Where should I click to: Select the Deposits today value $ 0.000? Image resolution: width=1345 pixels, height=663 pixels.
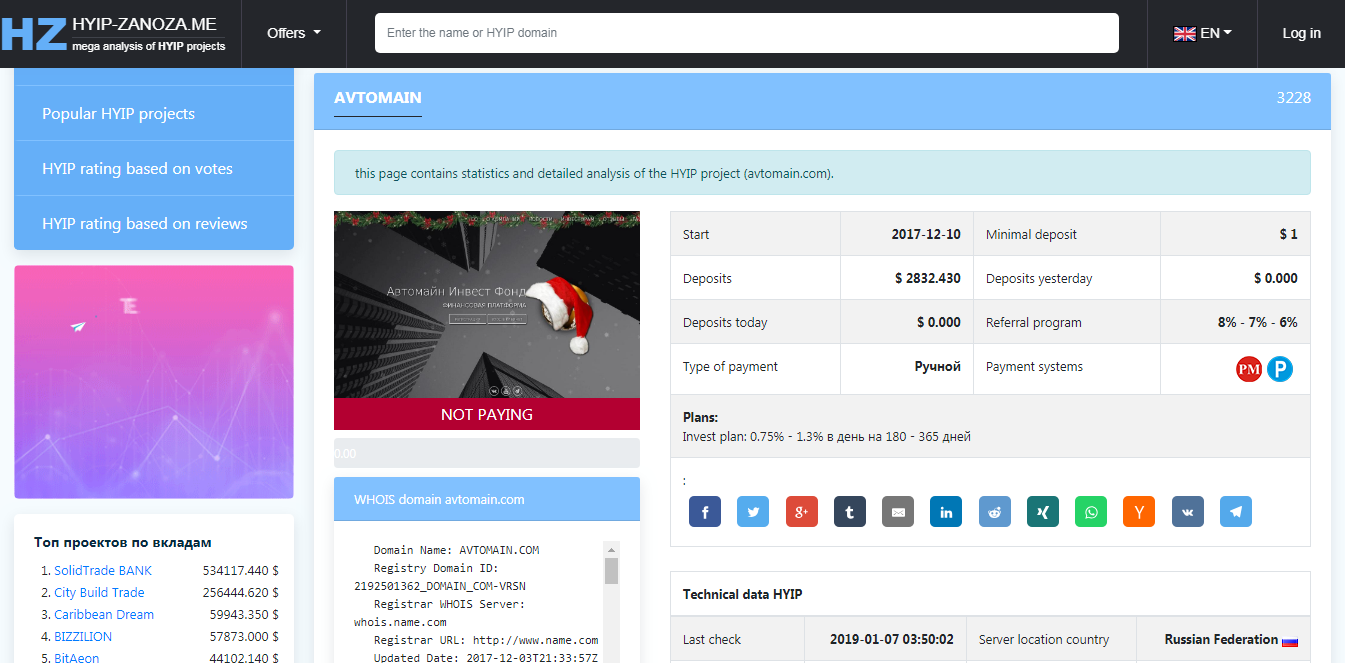pos(939,323)
